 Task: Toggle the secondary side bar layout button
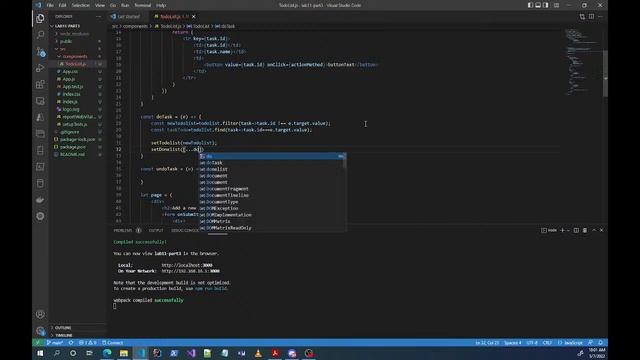(546, 5)
